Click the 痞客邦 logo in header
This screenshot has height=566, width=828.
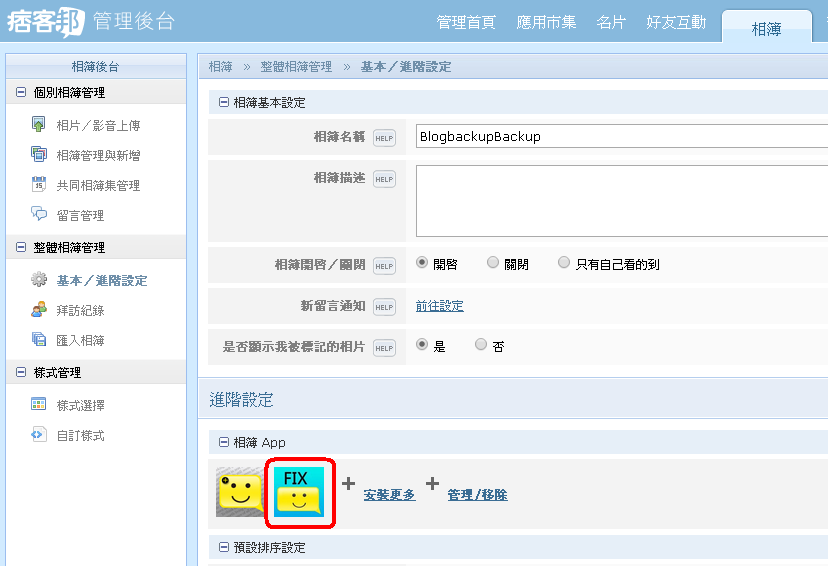click(x=45, y=22)
